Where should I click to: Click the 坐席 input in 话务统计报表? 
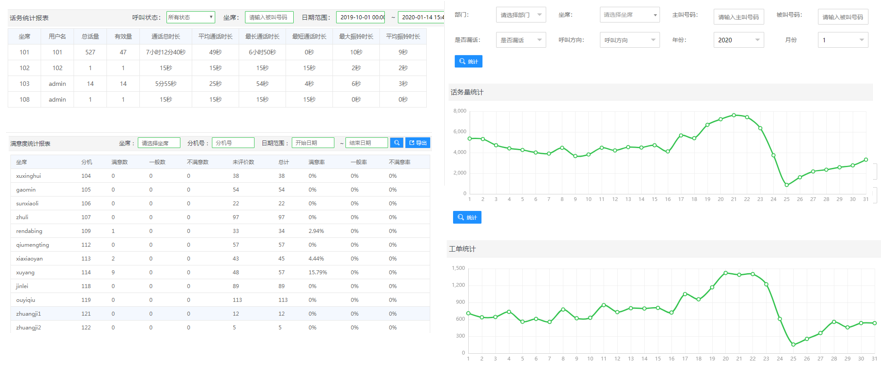(269, 18)
